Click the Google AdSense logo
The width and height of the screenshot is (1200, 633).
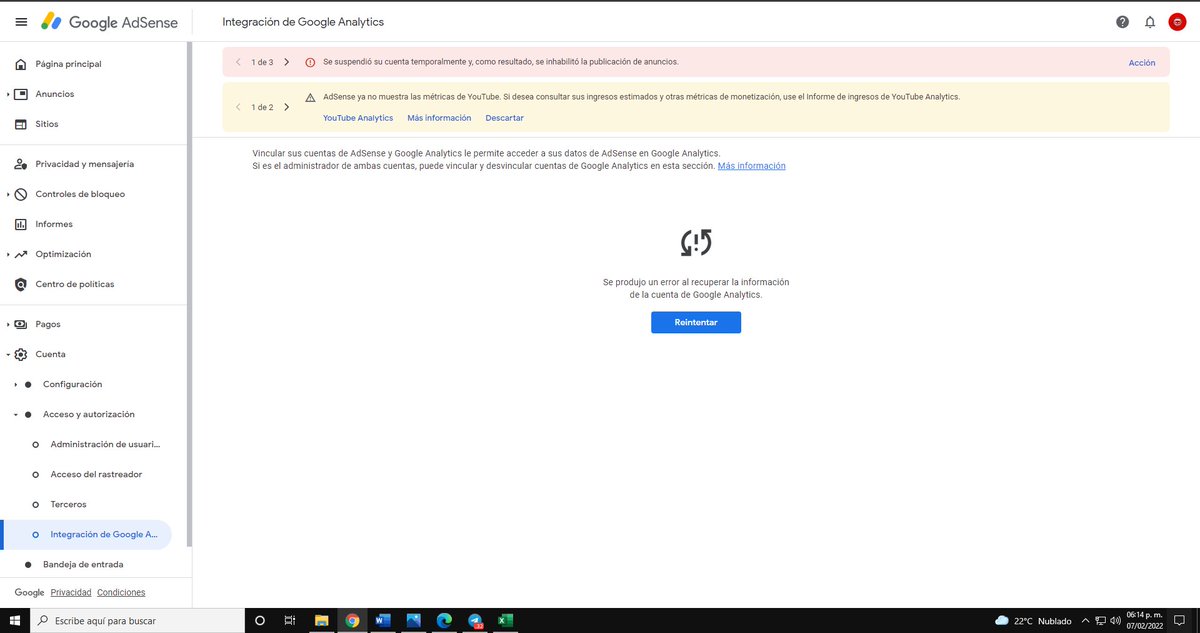pos(108,22)
